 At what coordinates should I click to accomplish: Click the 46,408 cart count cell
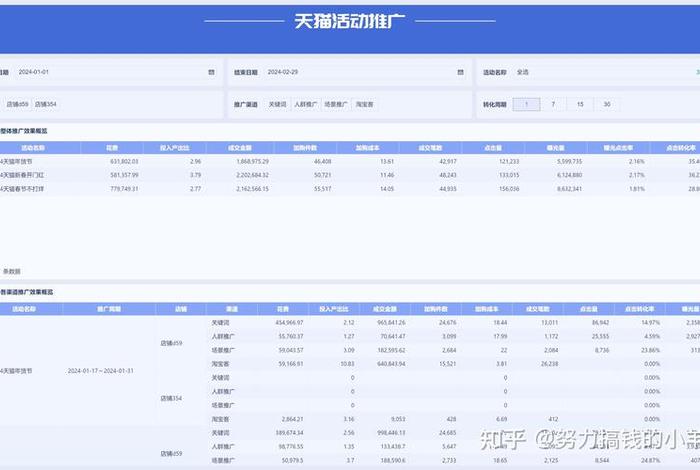tap(322, 161)
